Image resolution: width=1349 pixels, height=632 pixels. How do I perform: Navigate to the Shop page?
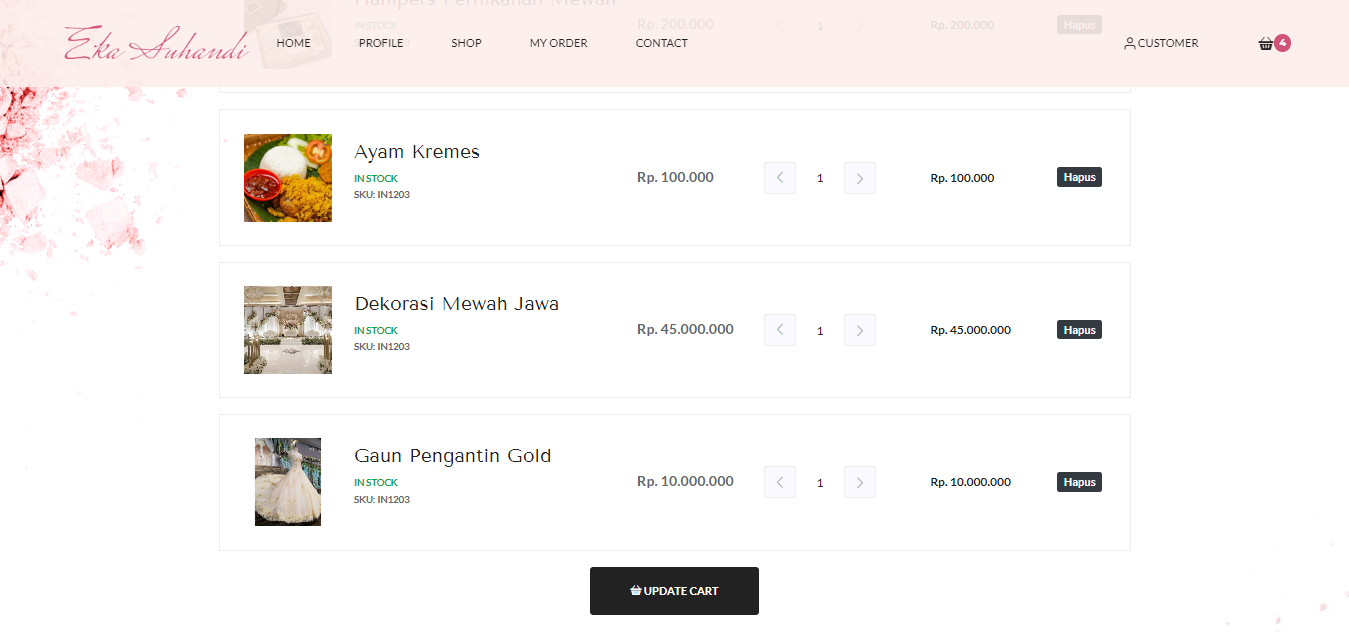coord(466,43)
